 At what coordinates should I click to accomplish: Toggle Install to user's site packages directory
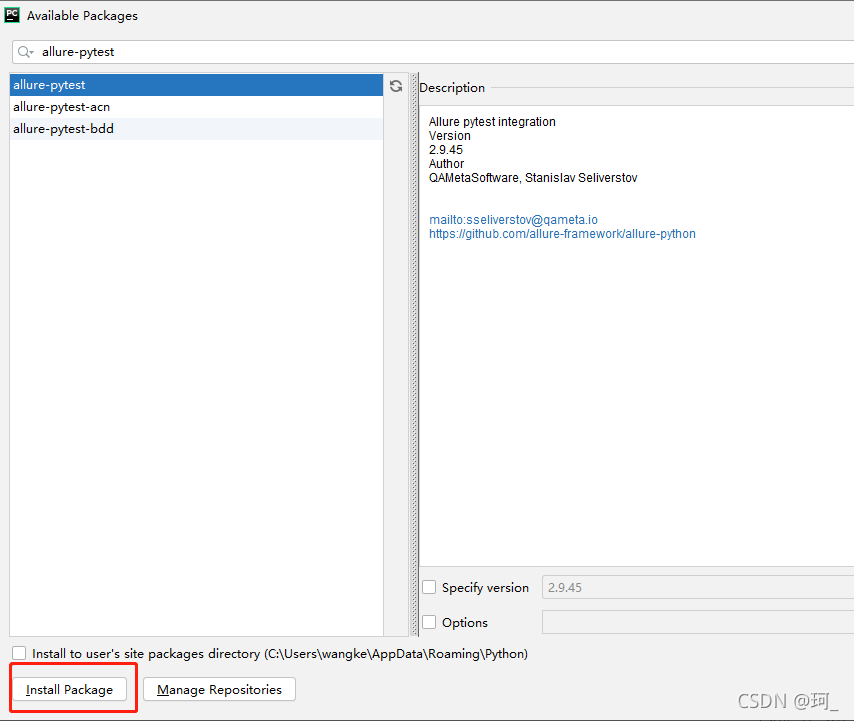point(19,653)
